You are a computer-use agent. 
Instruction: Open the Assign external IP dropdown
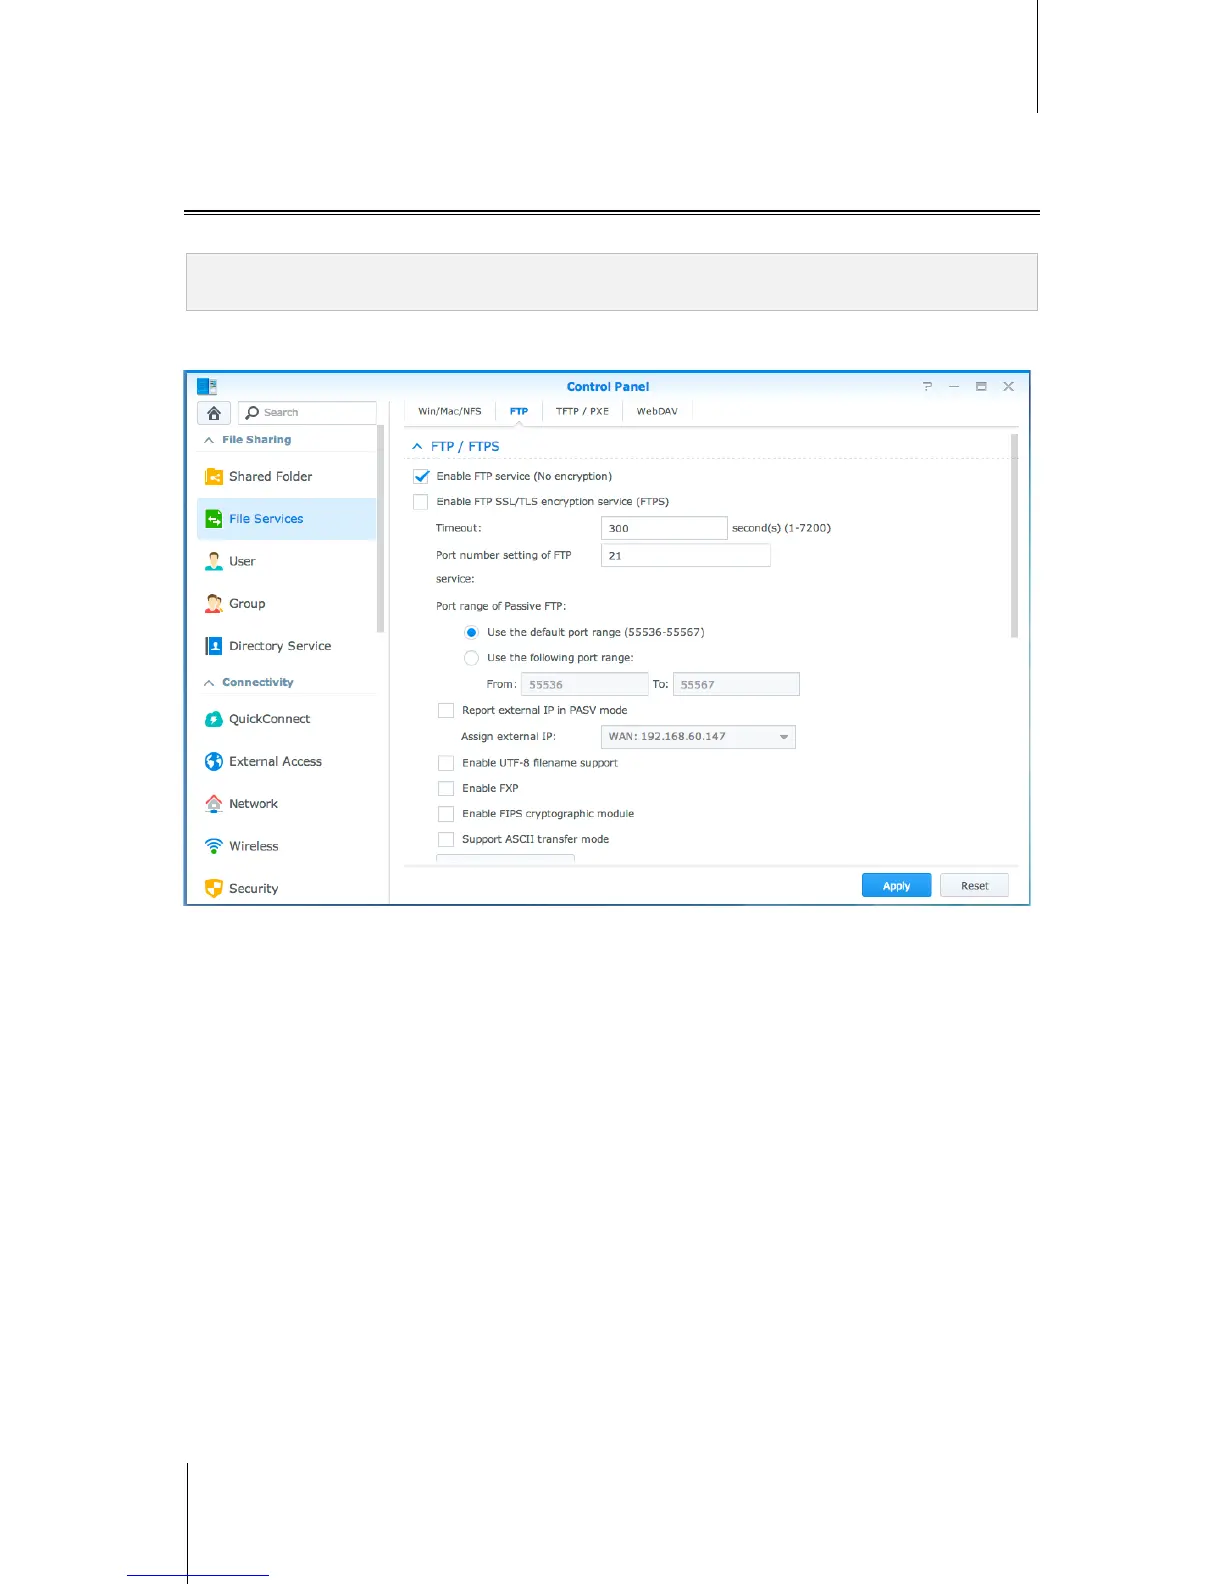[698, 737]
